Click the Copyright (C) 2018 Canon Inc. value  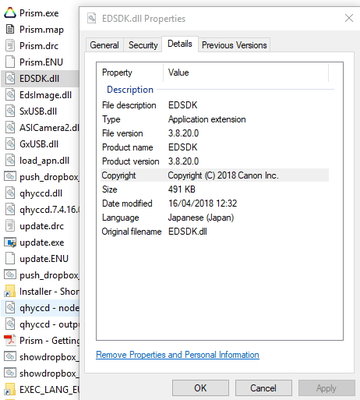tap(223, 175)
